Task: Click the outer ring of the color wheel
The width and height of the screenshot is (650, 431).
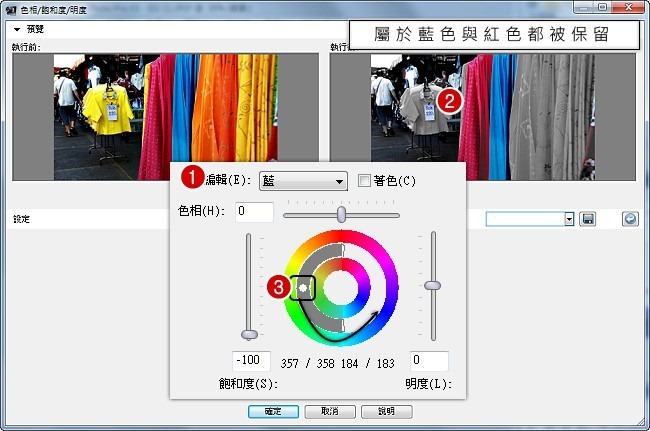Action: pos(390,287)
